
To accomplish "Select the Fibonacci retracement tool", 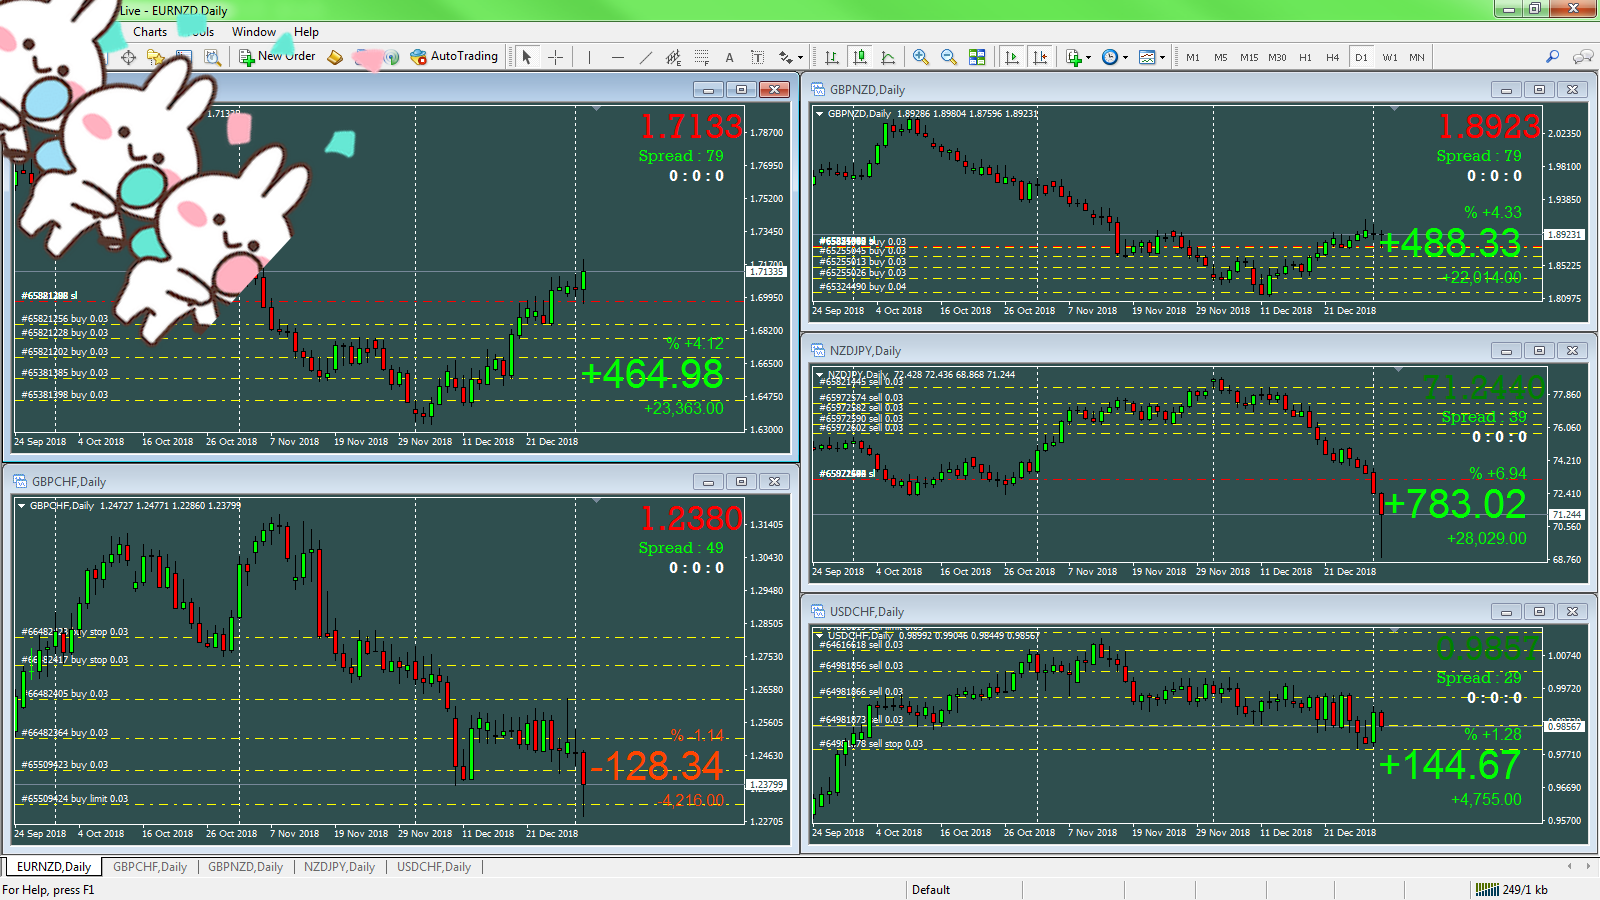I will [701, 57].
